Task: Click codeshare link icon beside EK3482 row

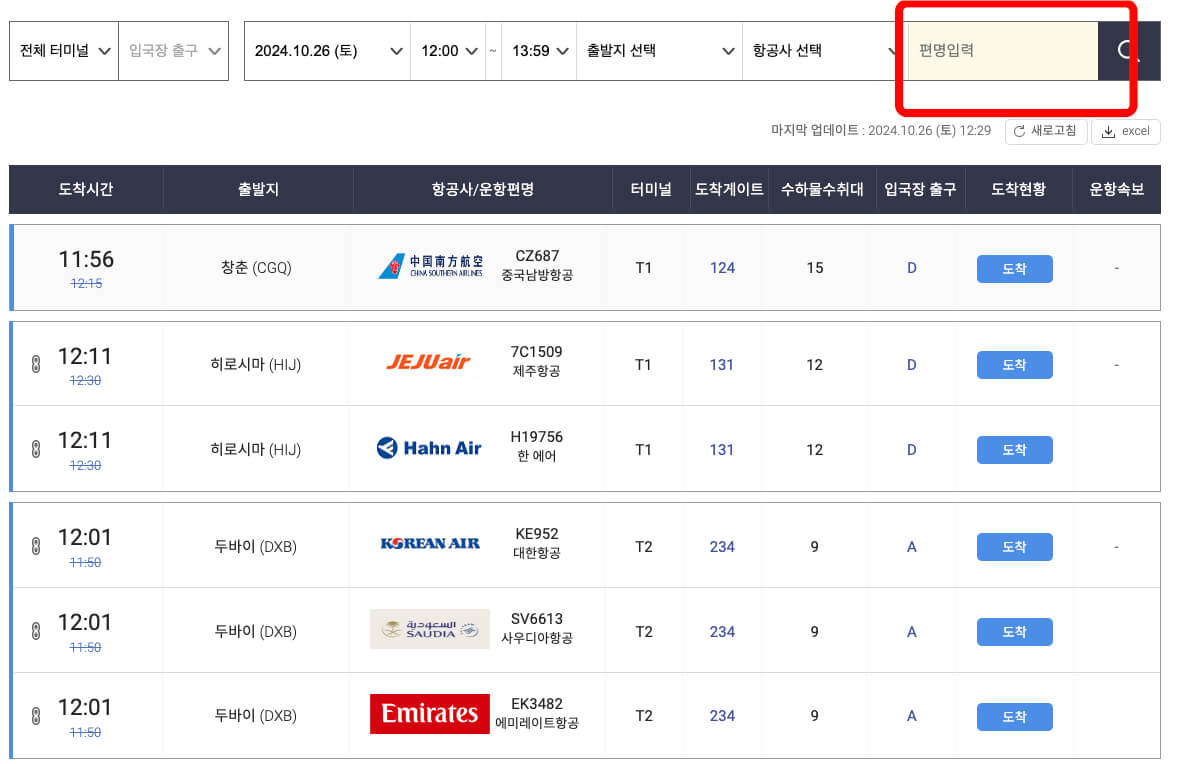Action: tap(35, 716)
